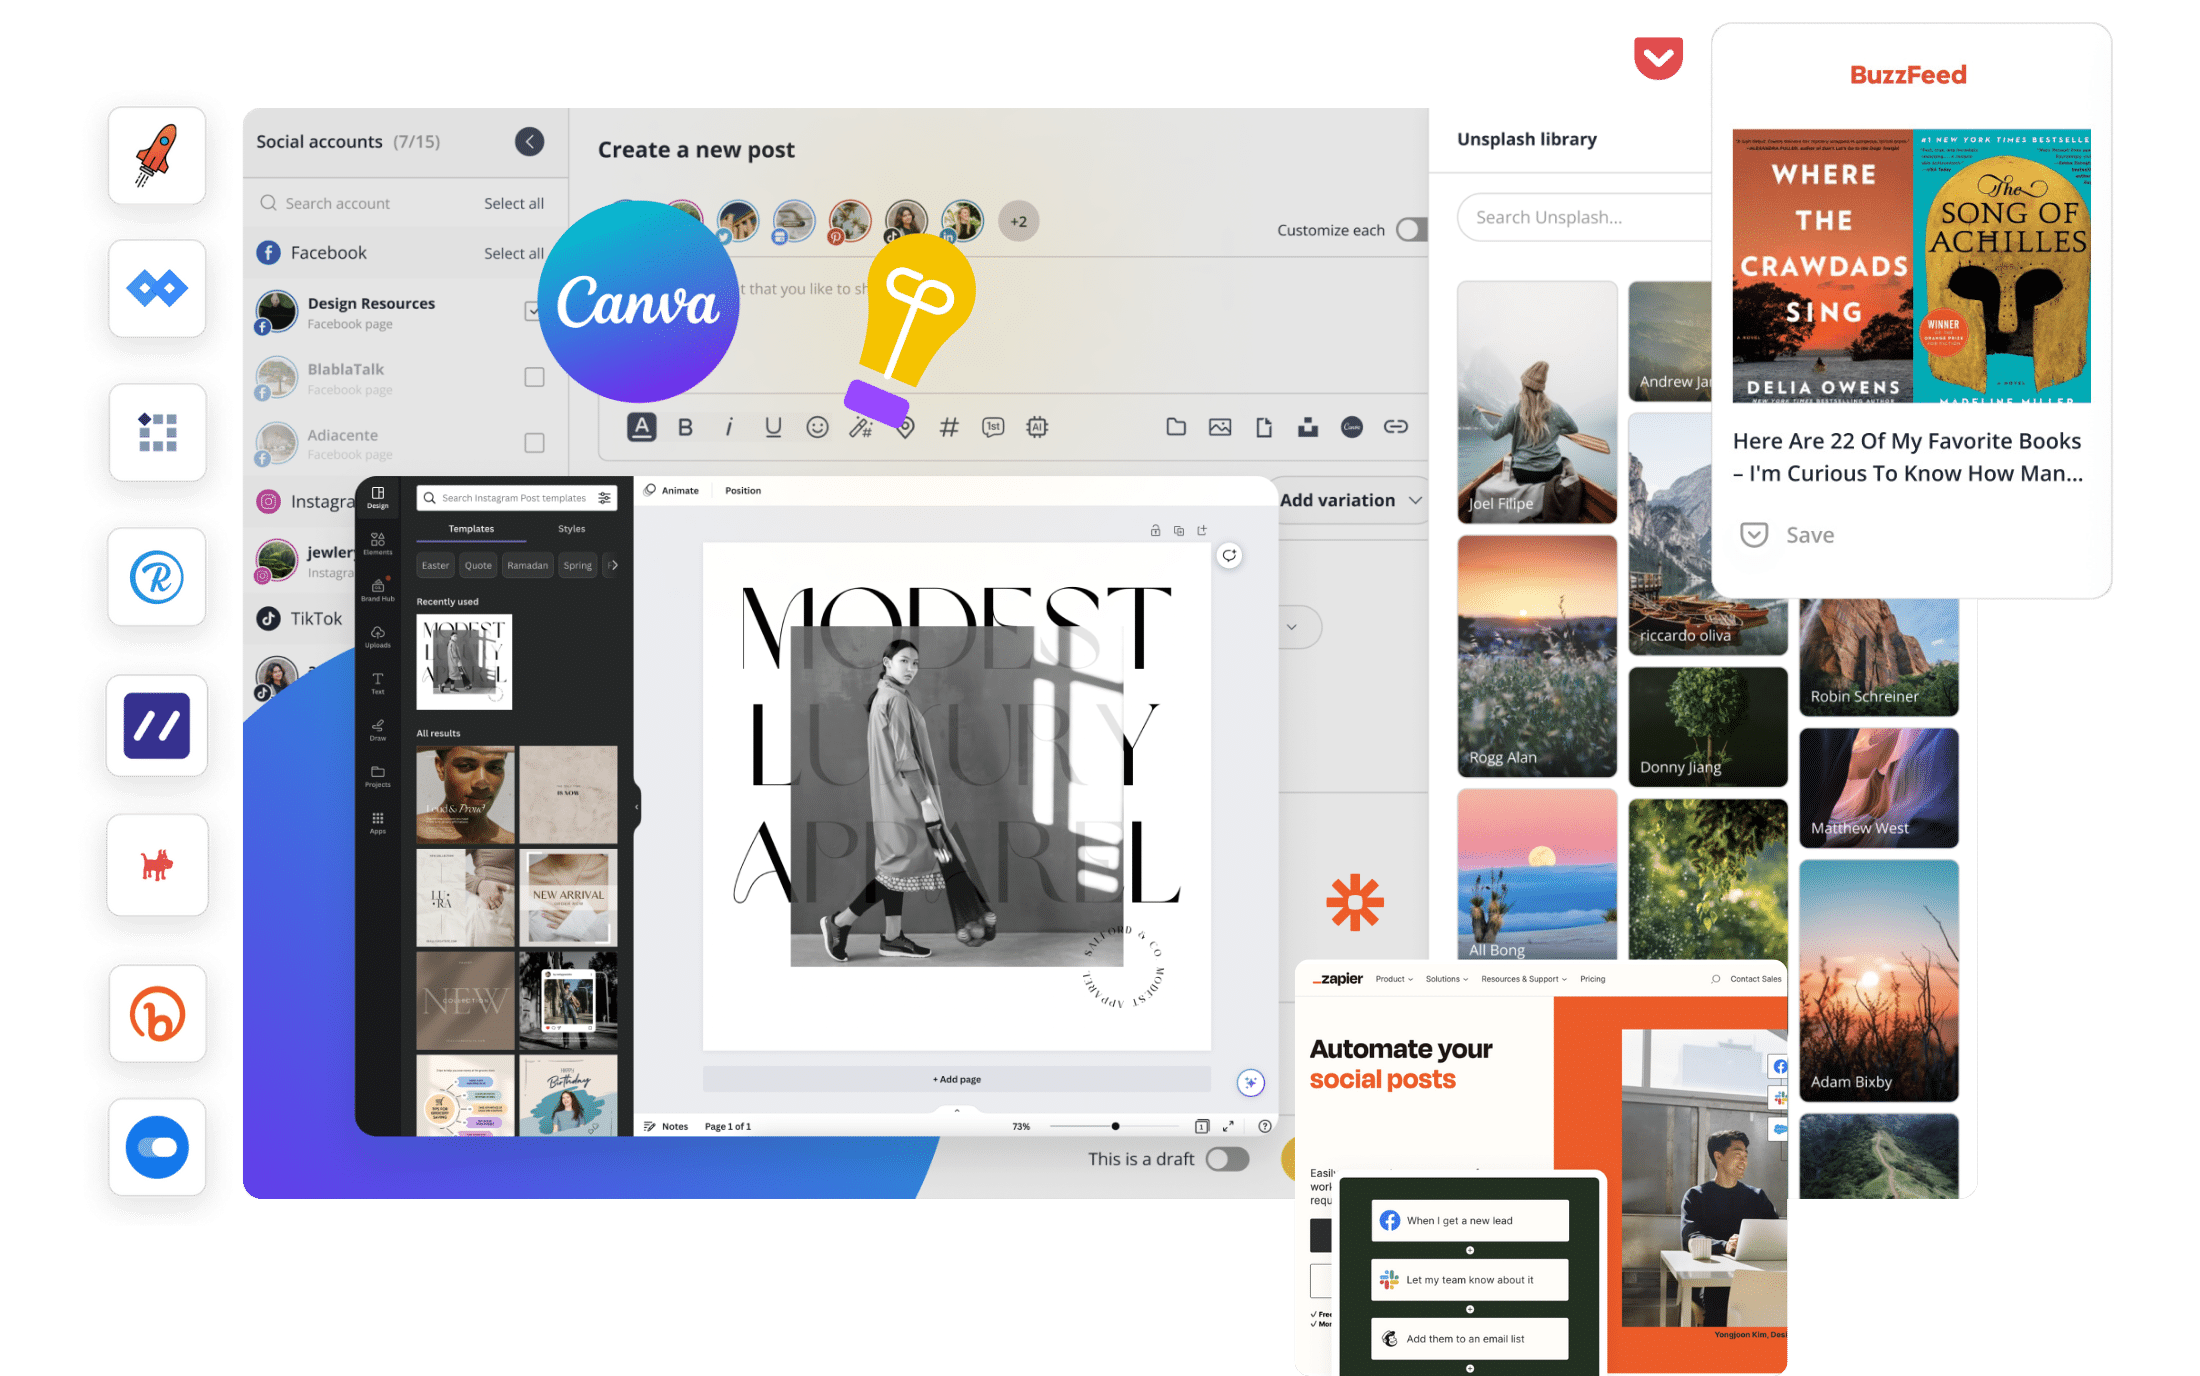Viewport: 2200px width, 1376px height.
Task: Toggle the Customize each switch
Action: coord(1412,230)
